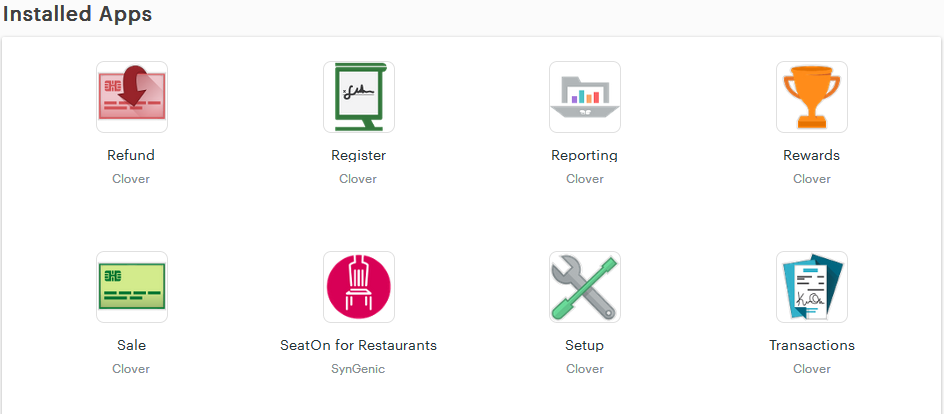The height and width of the screenshot is (414, 944).
Task: Click the Setup app name label
Action: pyautogui.click(x=585, y=345)
